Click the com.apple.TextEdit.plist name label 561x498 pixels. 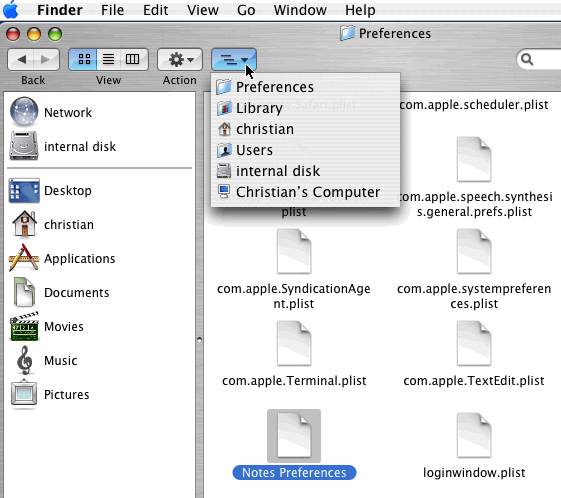[x=474, y=381]
